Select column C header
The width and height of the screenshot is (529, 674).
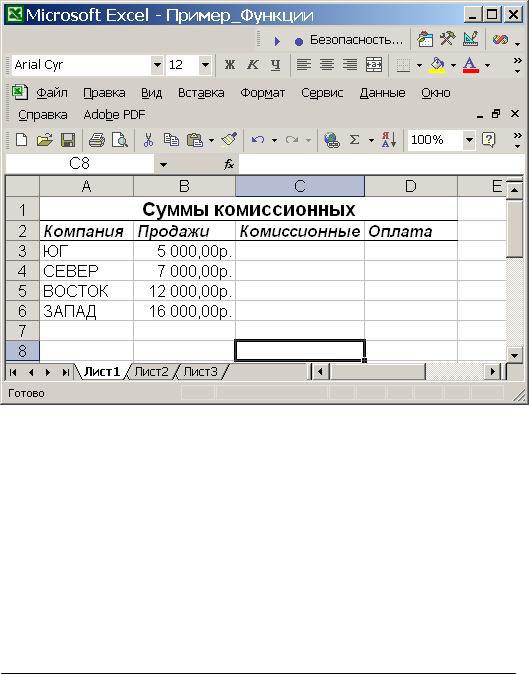[x=300, y=186]
